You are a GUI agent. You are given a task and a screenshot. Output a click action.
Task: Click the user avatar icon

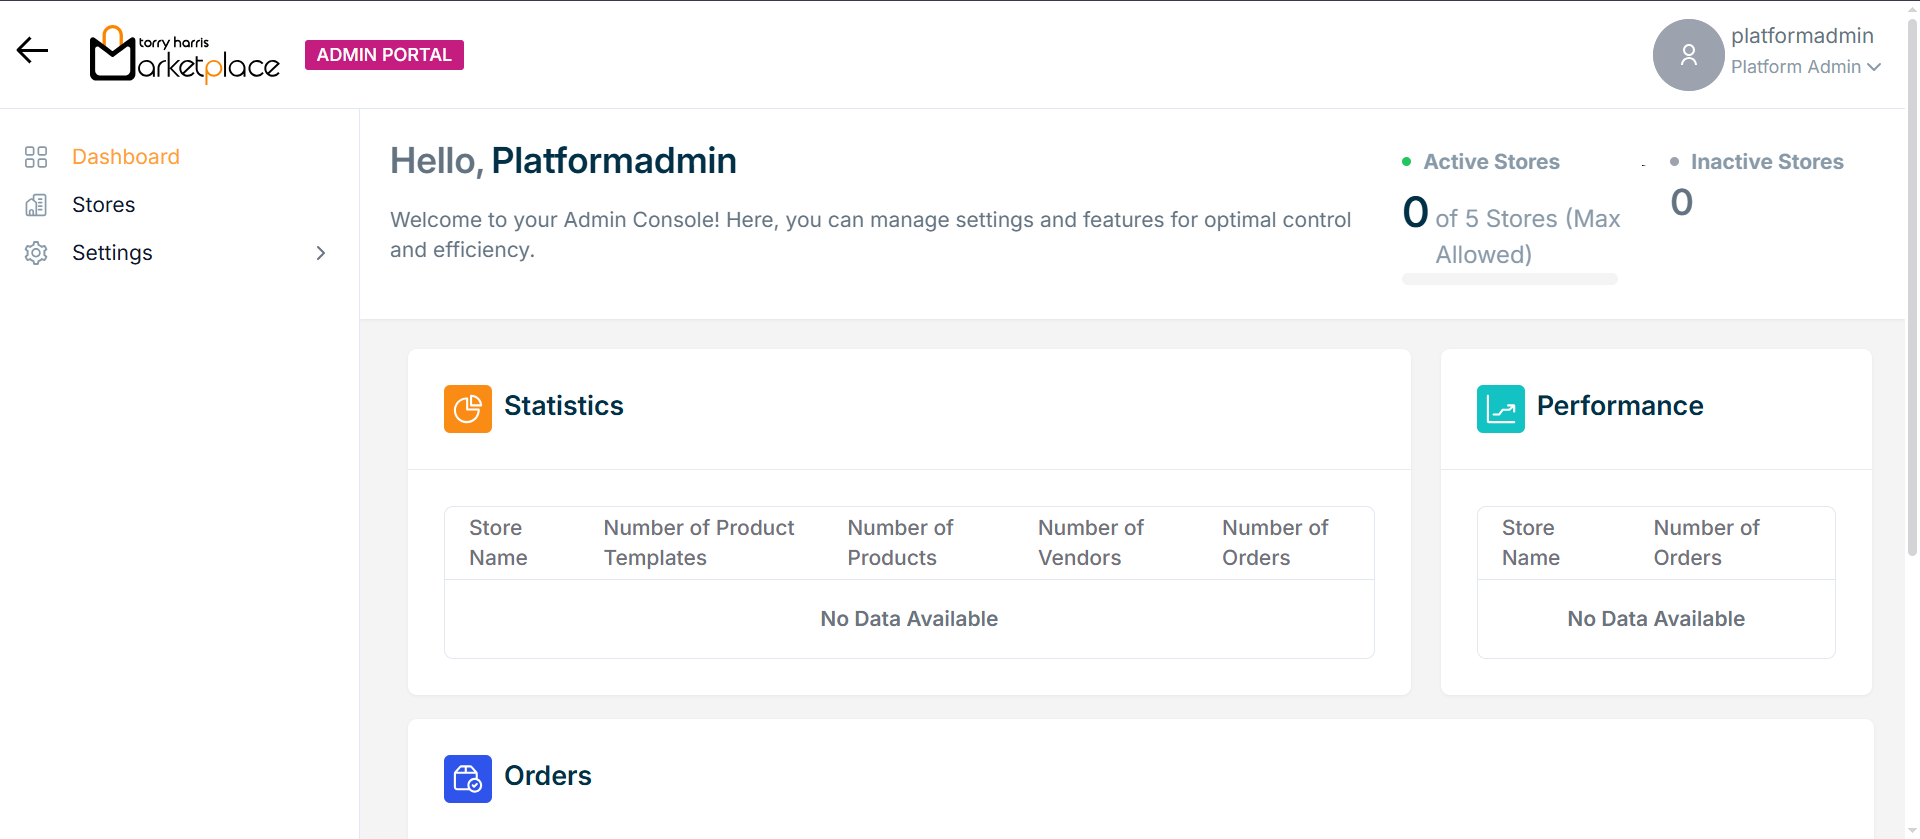pyautogui.click(x=1688, y=55)
